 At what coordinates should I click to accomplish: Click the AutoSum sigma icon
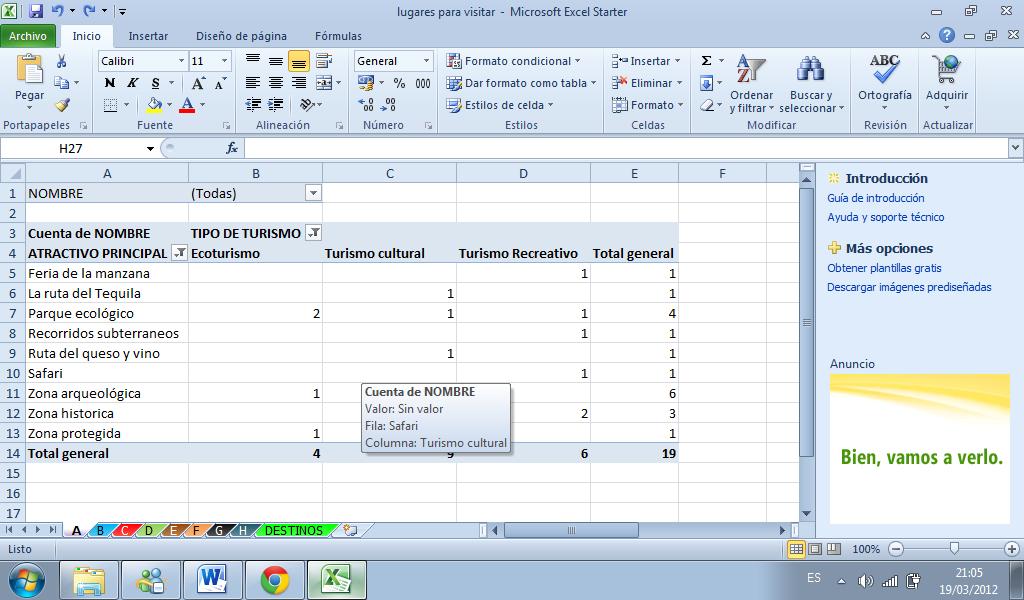coord(706,61)
